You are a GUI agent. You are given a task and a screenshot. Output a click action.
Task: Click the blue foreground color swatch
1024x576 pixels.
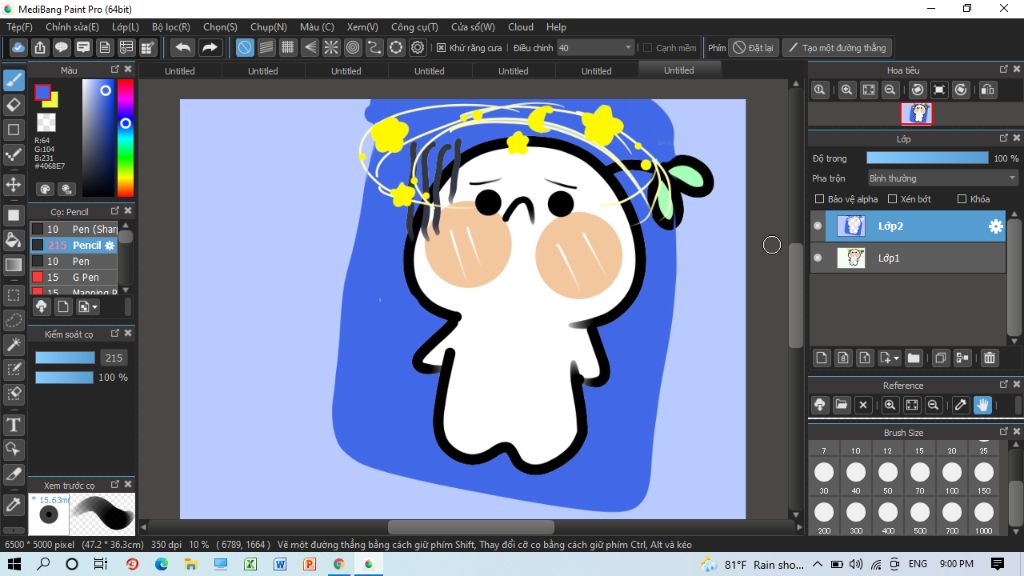(x=42, y=93)
